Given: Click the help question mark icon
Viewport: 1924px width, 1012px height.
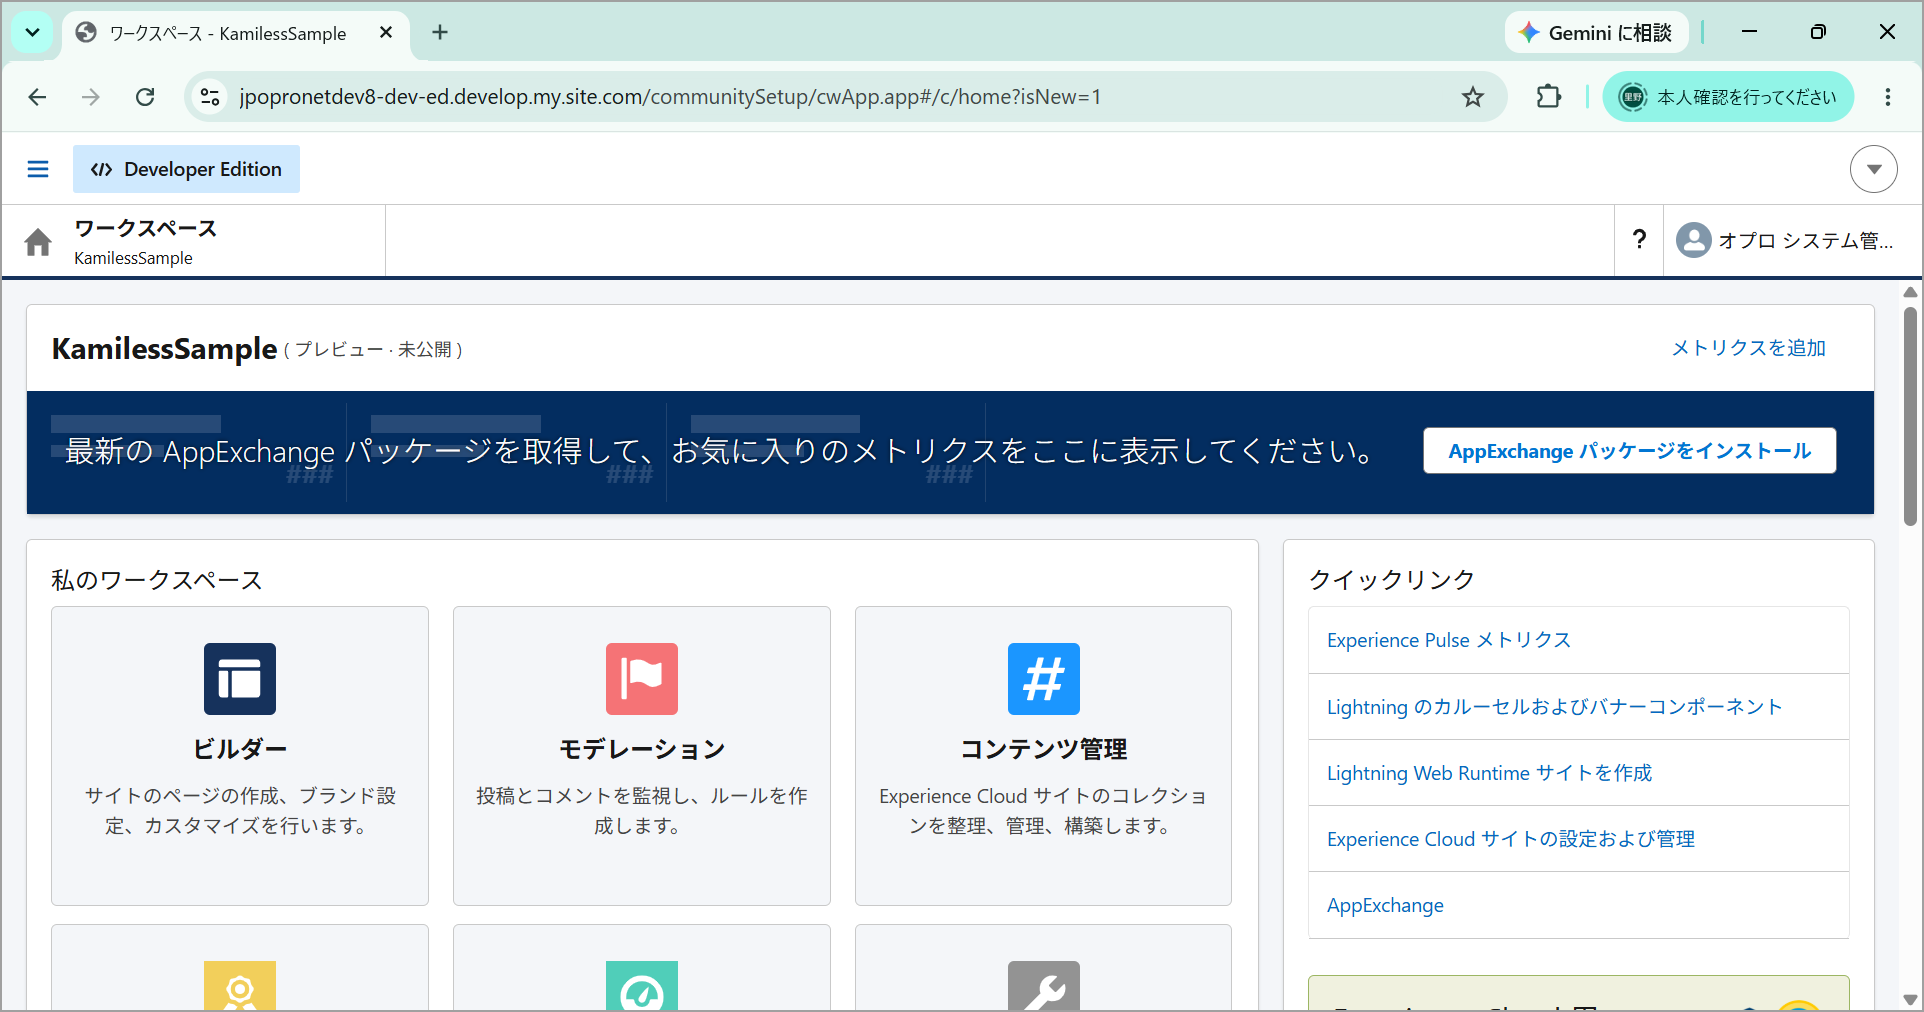Looking at the screenshot, I should [1639, 240].
